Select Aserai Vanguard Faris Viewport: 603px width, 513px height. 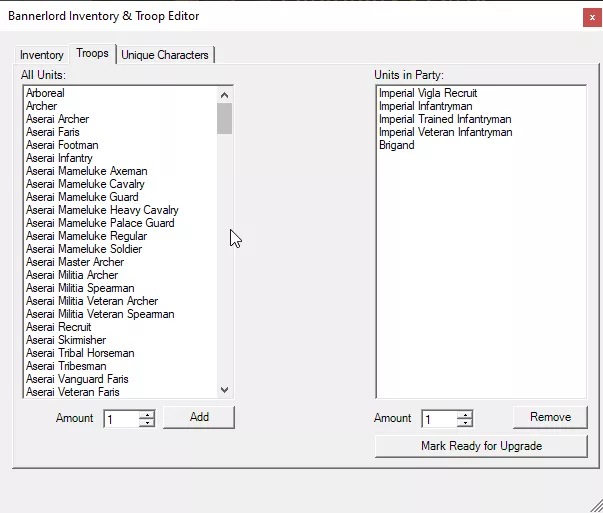(x=121, y=379)
